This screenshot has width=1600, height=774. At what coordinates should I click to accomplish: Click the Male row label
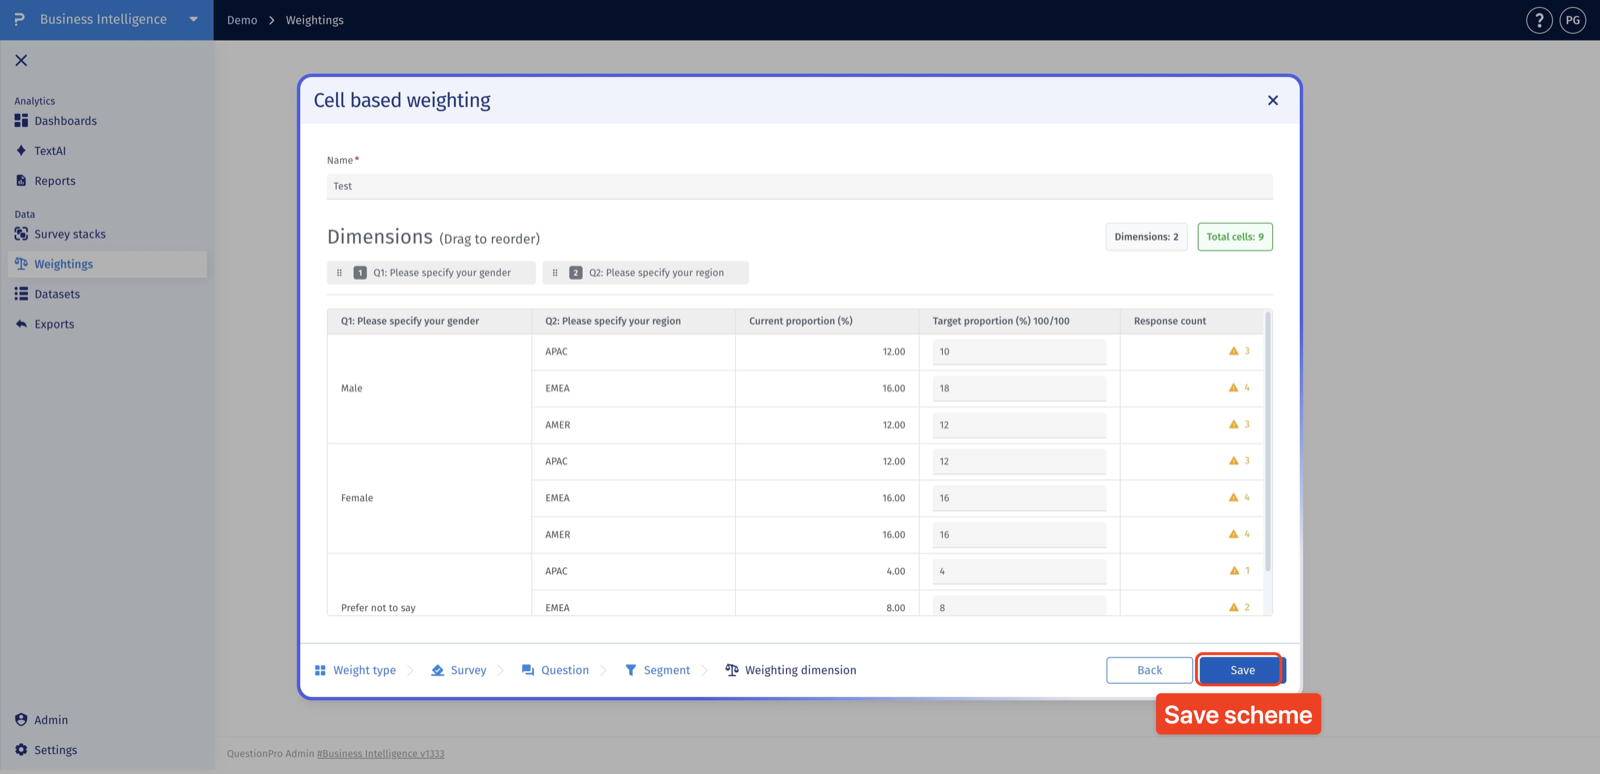click(352, 388)
